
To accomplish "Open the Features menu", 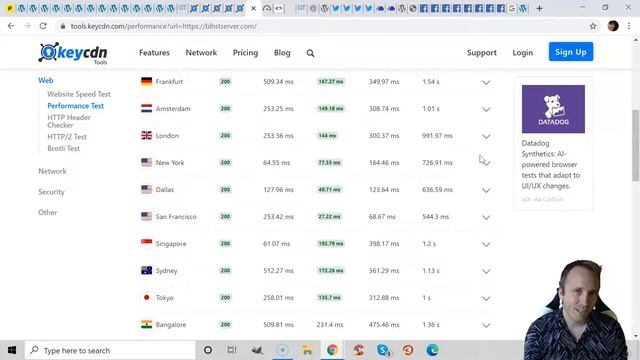I will point(154,53).
